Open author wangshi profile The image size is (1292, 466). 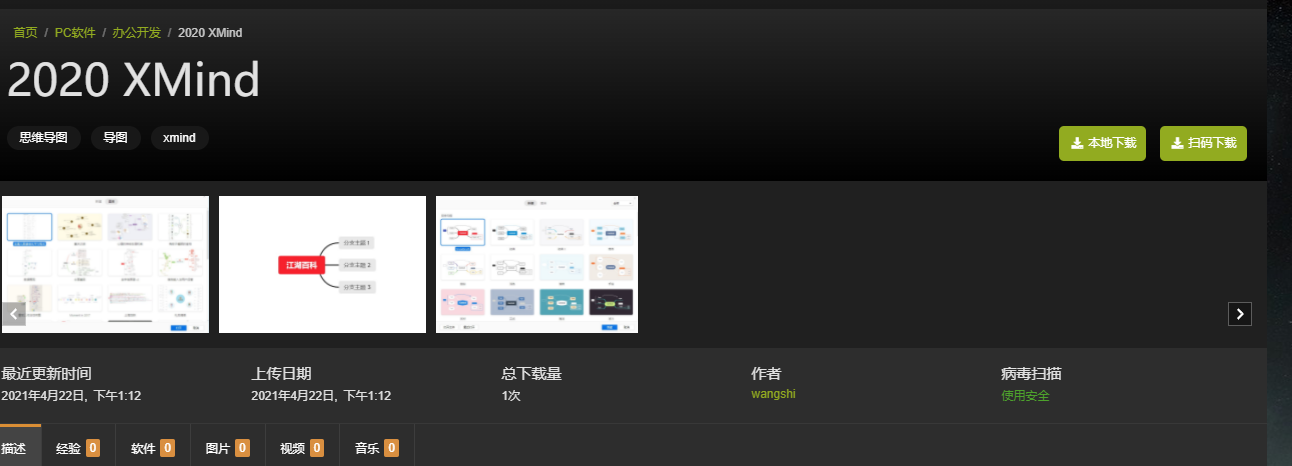click(773, 394)
